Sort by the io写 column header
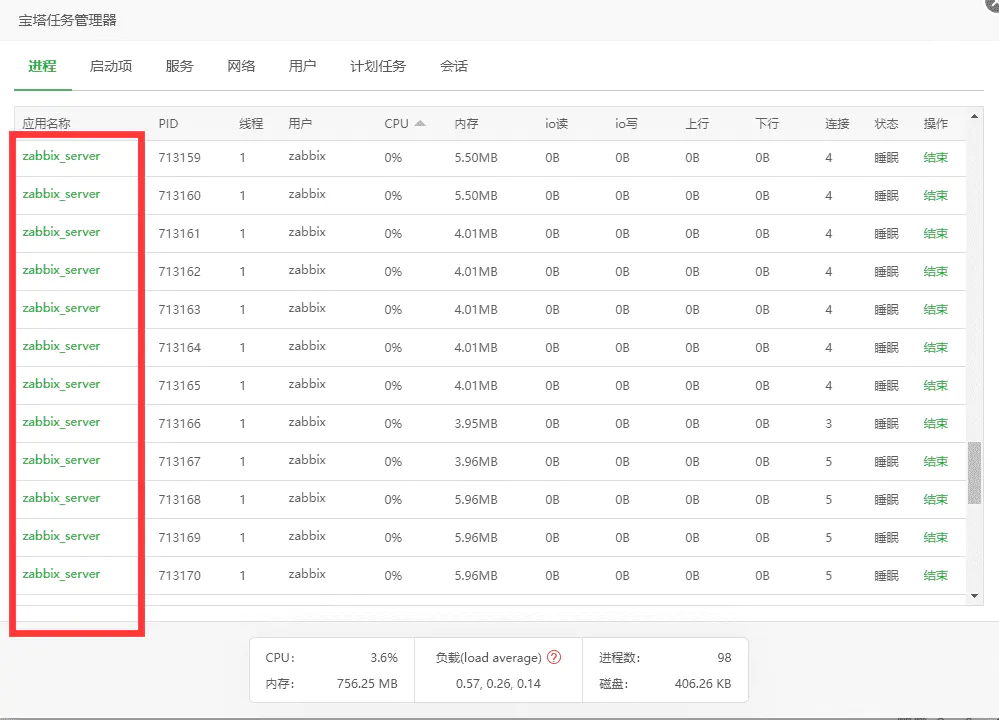 pos(626,124)
